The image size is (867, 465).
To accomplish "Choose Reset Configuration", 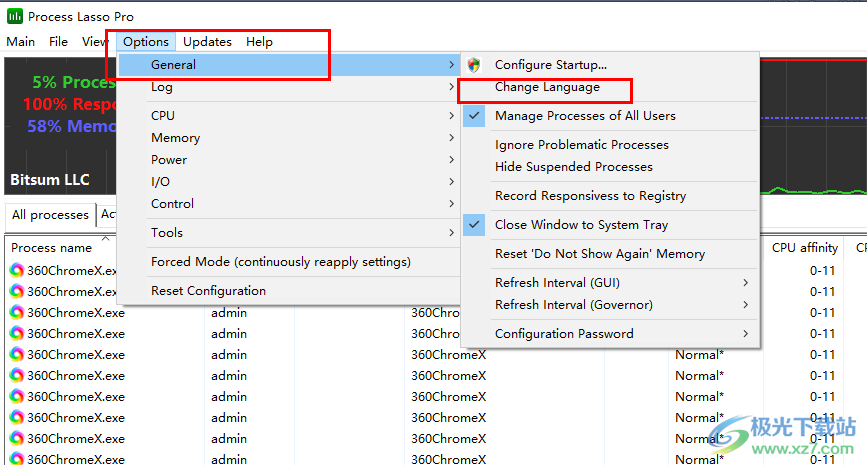I will coord(289,291).
